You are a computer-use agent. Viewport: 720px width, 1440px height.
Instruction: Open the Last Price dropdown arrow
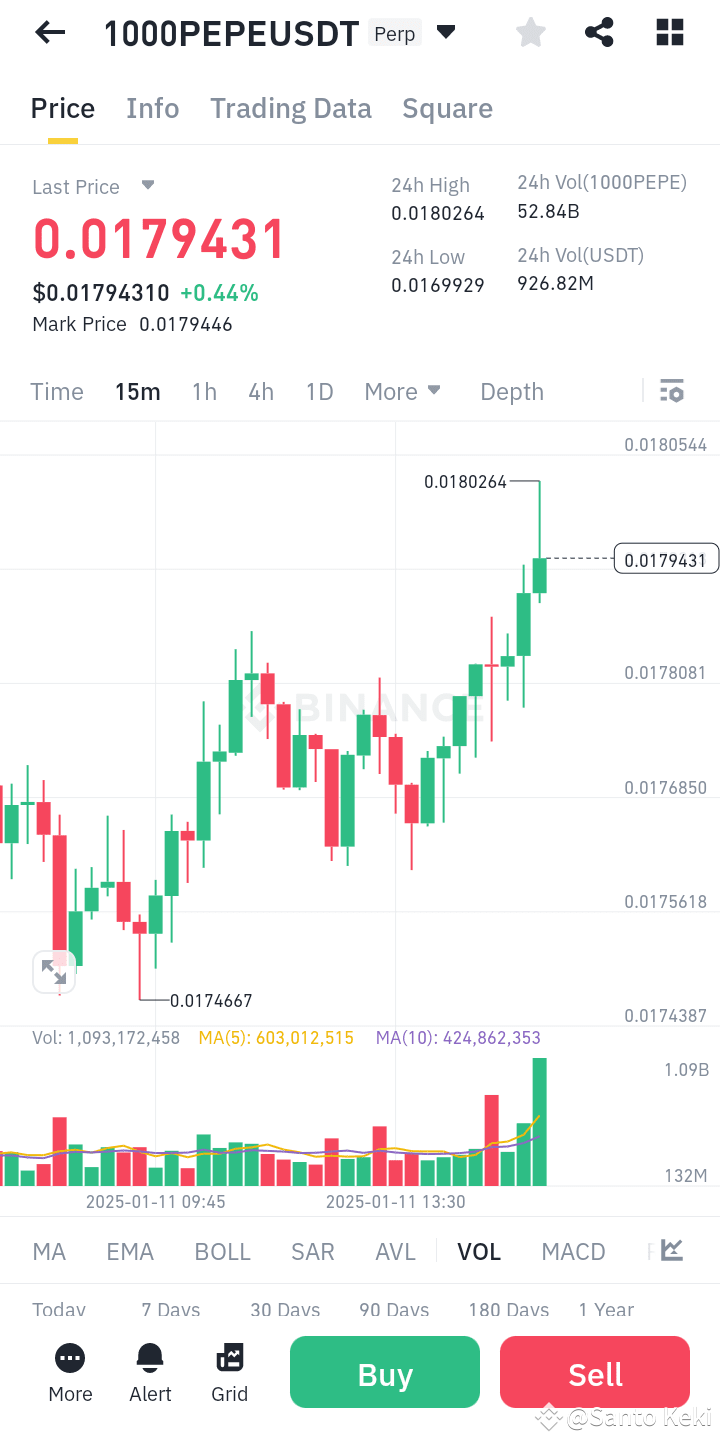[146, 186]
